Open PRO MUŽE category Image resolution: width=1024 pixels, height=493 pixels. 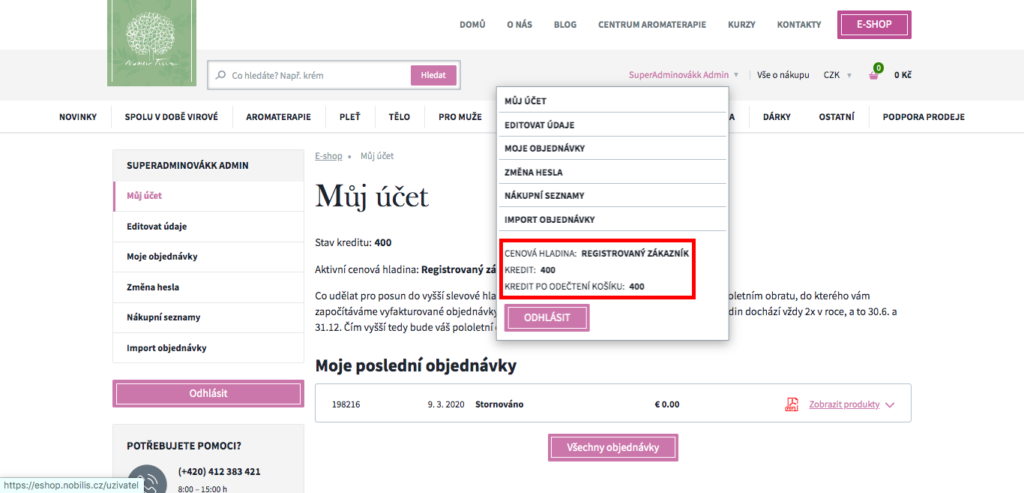point(460,117)
